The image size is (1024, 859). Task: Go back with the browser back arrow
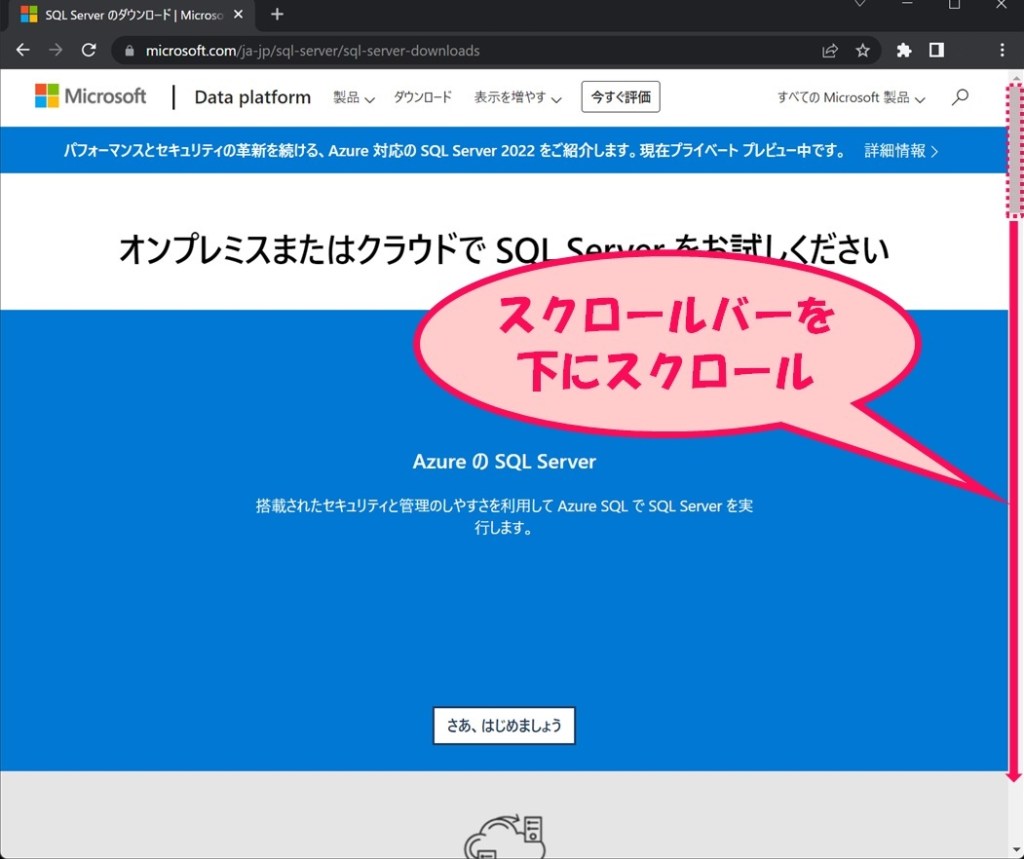pos(23,50)
